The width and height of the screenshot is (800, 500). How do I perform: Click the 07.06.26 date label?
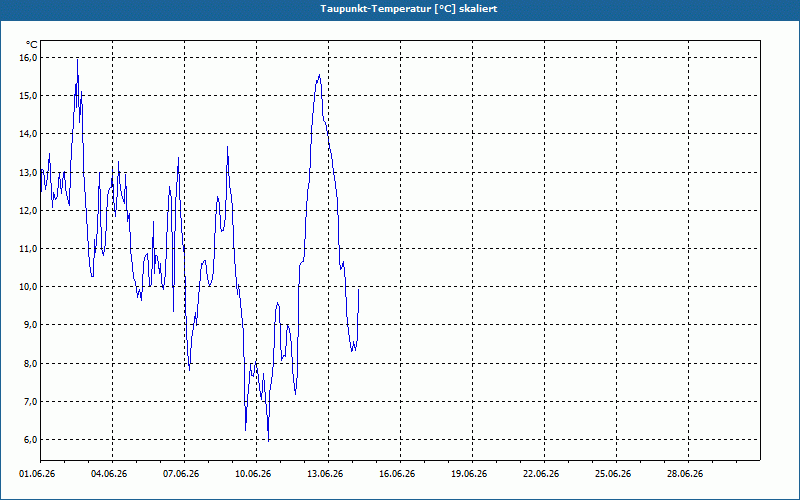tap(181, 474)
